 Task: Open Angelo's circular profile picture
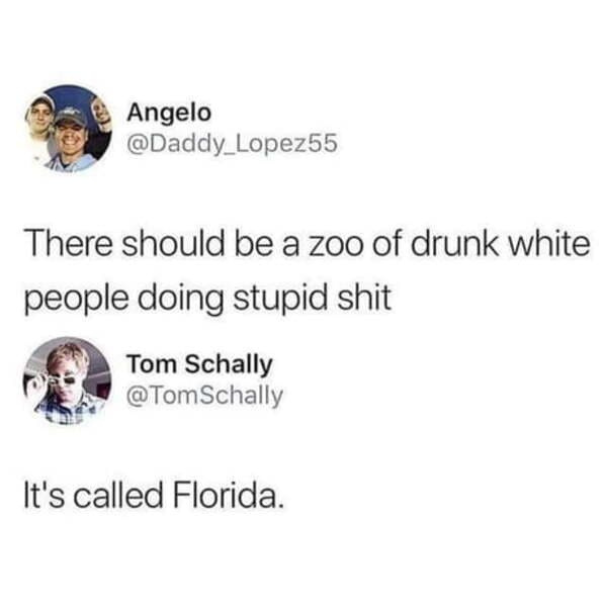coord(68,129)
